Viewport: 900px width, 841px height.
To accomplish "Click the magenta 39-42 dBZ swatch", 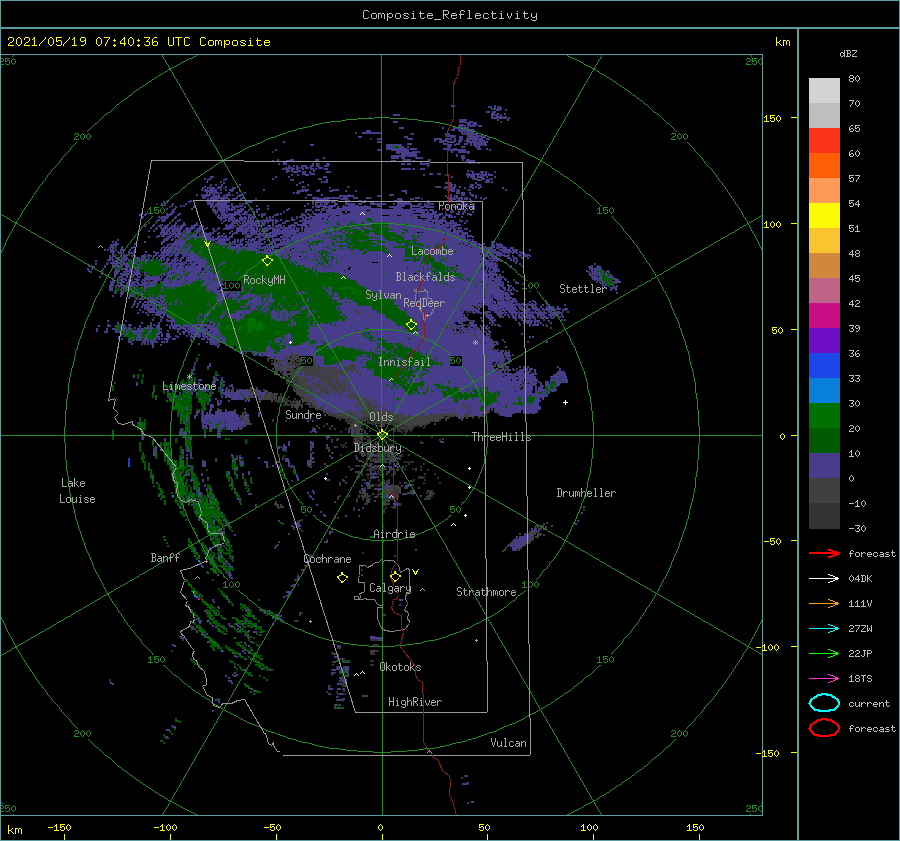I will [x=824, y=315].
